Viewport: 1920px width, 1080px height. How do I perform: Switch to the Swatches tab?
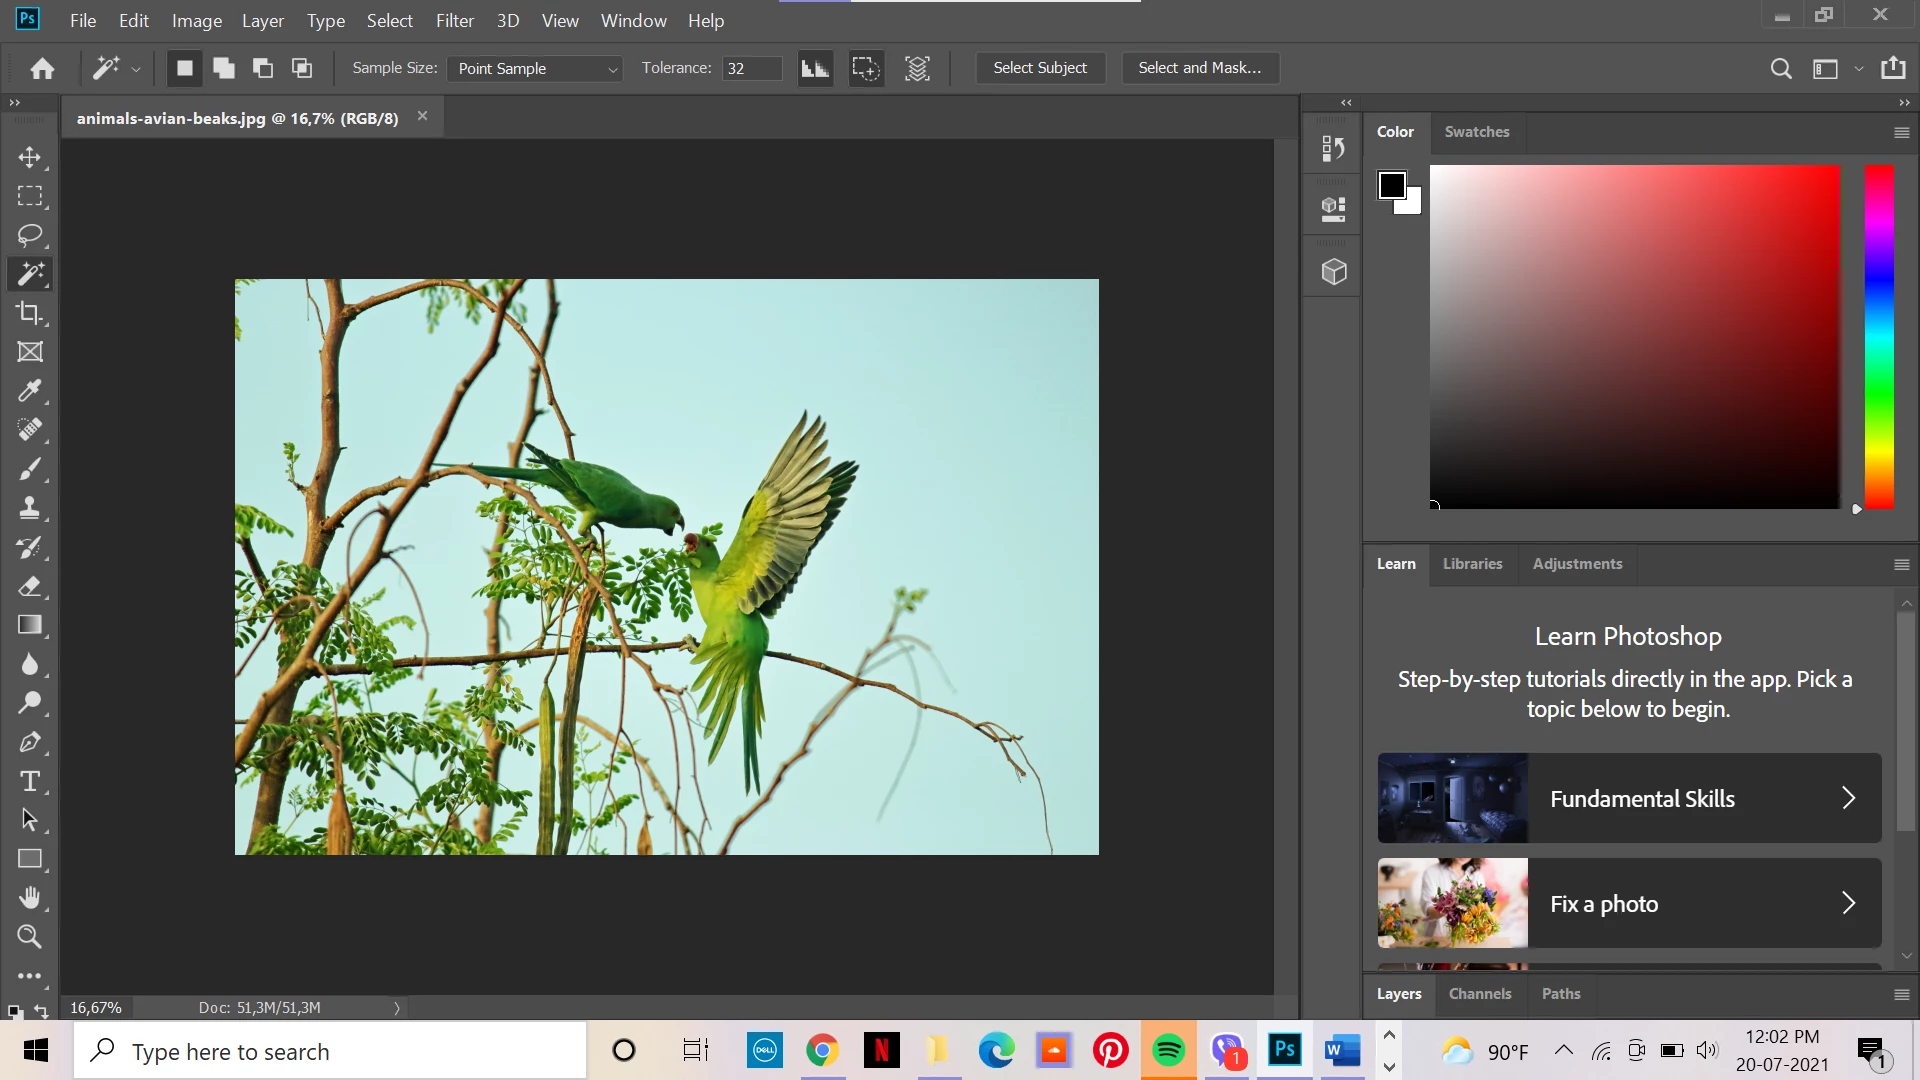click(x=1476, y=132)
